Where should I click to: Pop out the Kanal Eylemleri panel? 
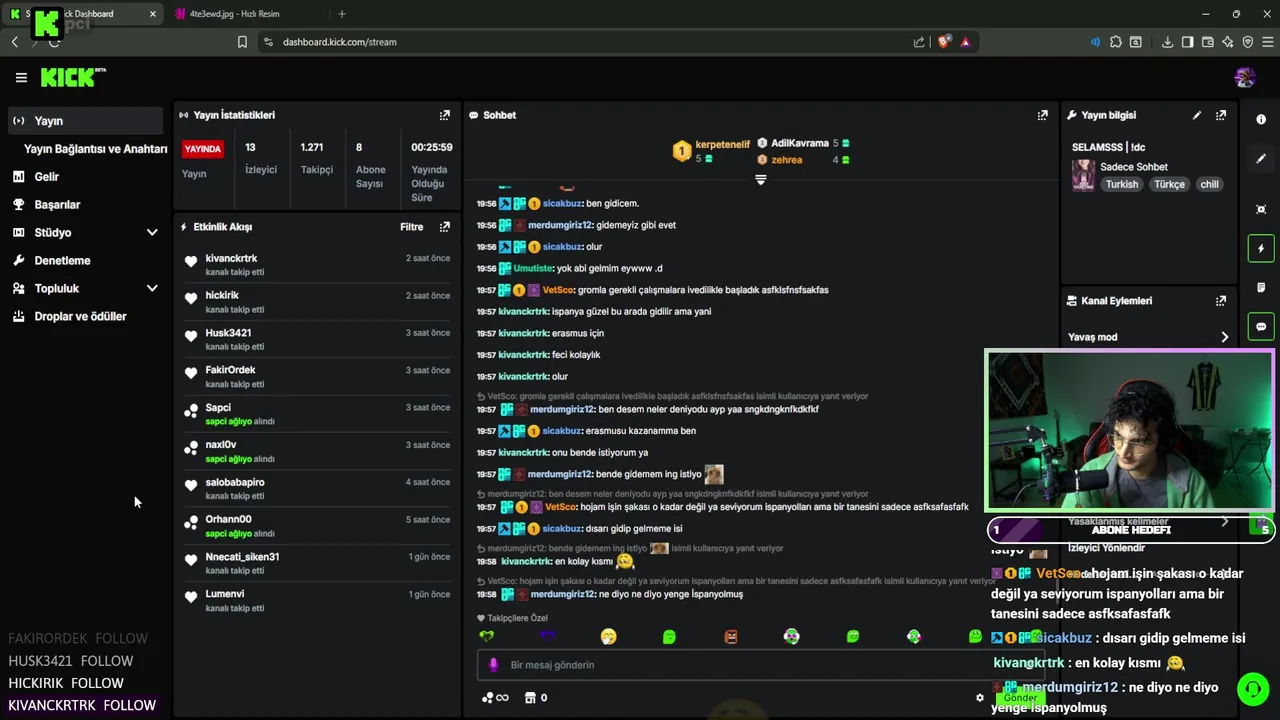point(1221,300)
